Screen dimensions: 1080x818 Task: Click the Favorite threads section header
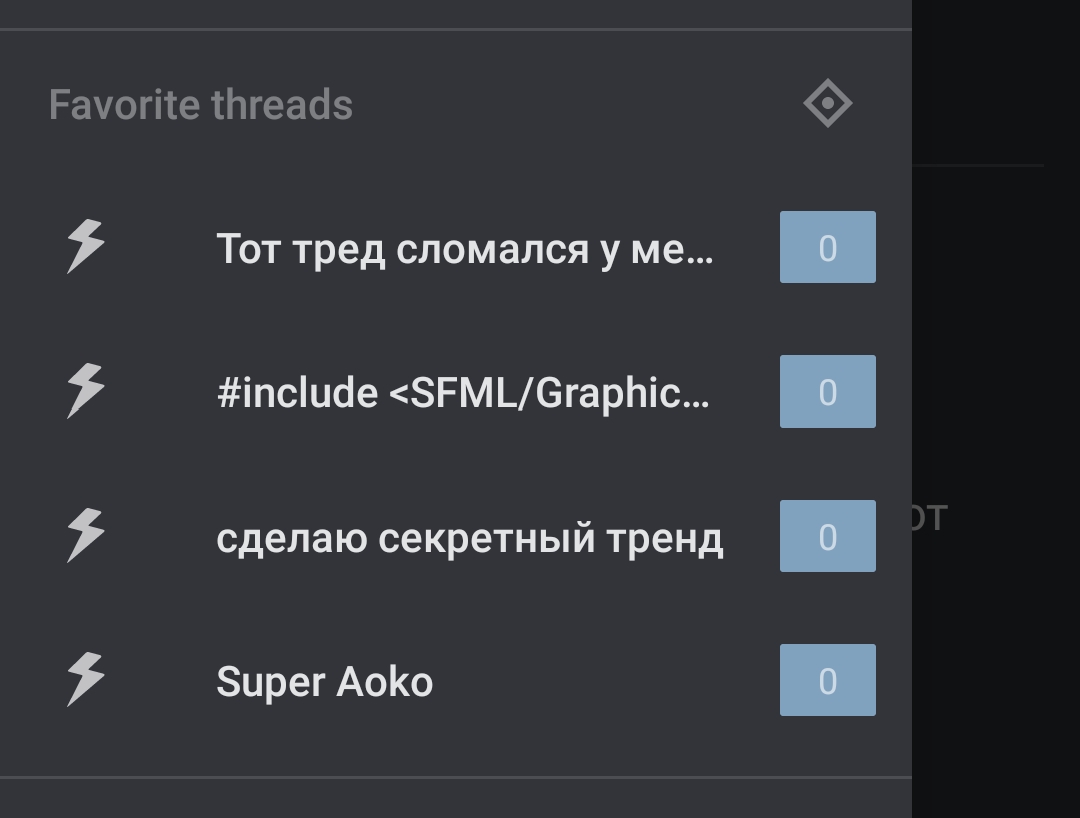coord(201,105)
